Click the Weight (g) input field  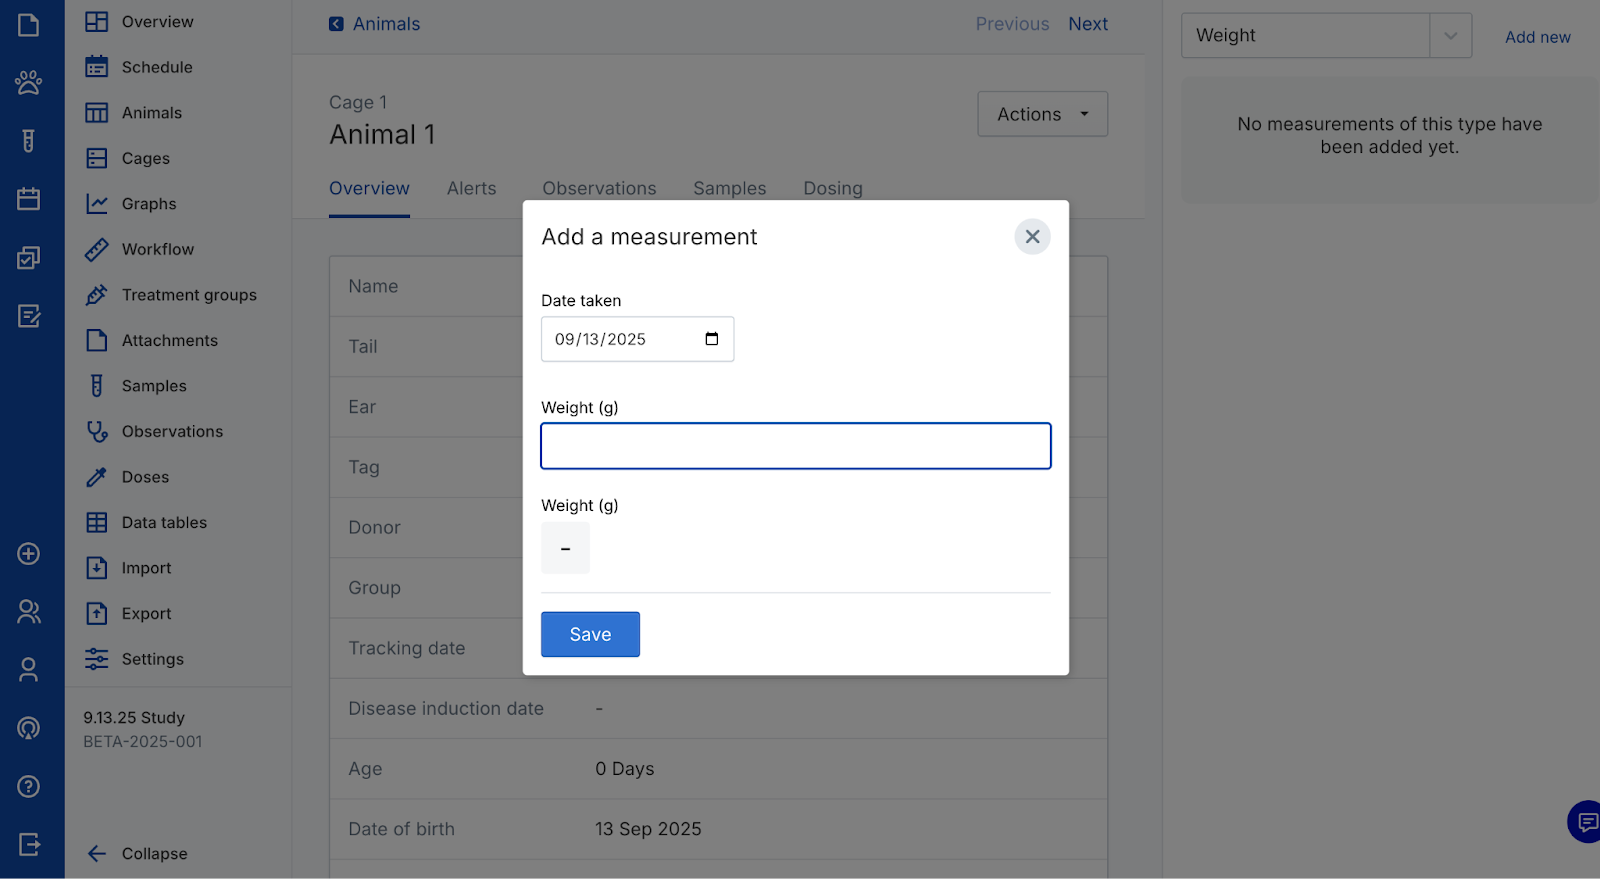795,446
